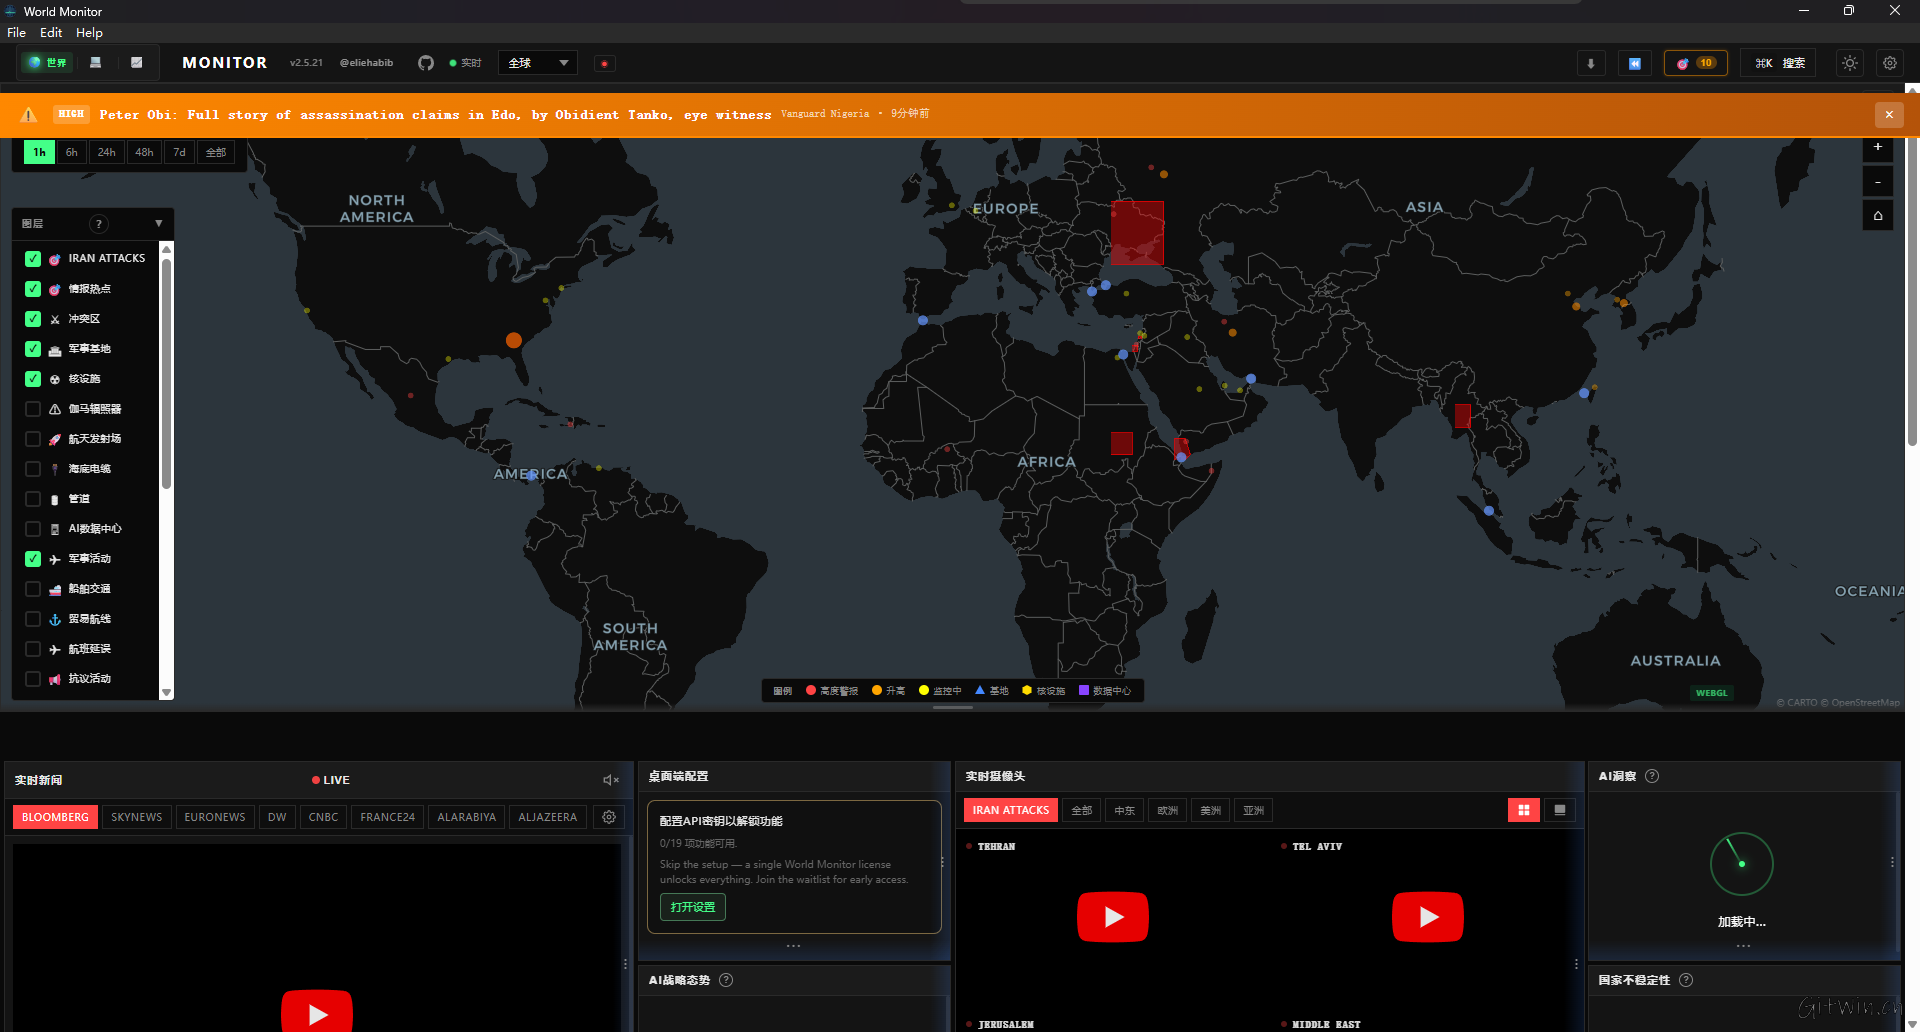Dismiss the orange breaking news banner
This screenshot has height=1032, width=1920.
tap(1889, 115)
